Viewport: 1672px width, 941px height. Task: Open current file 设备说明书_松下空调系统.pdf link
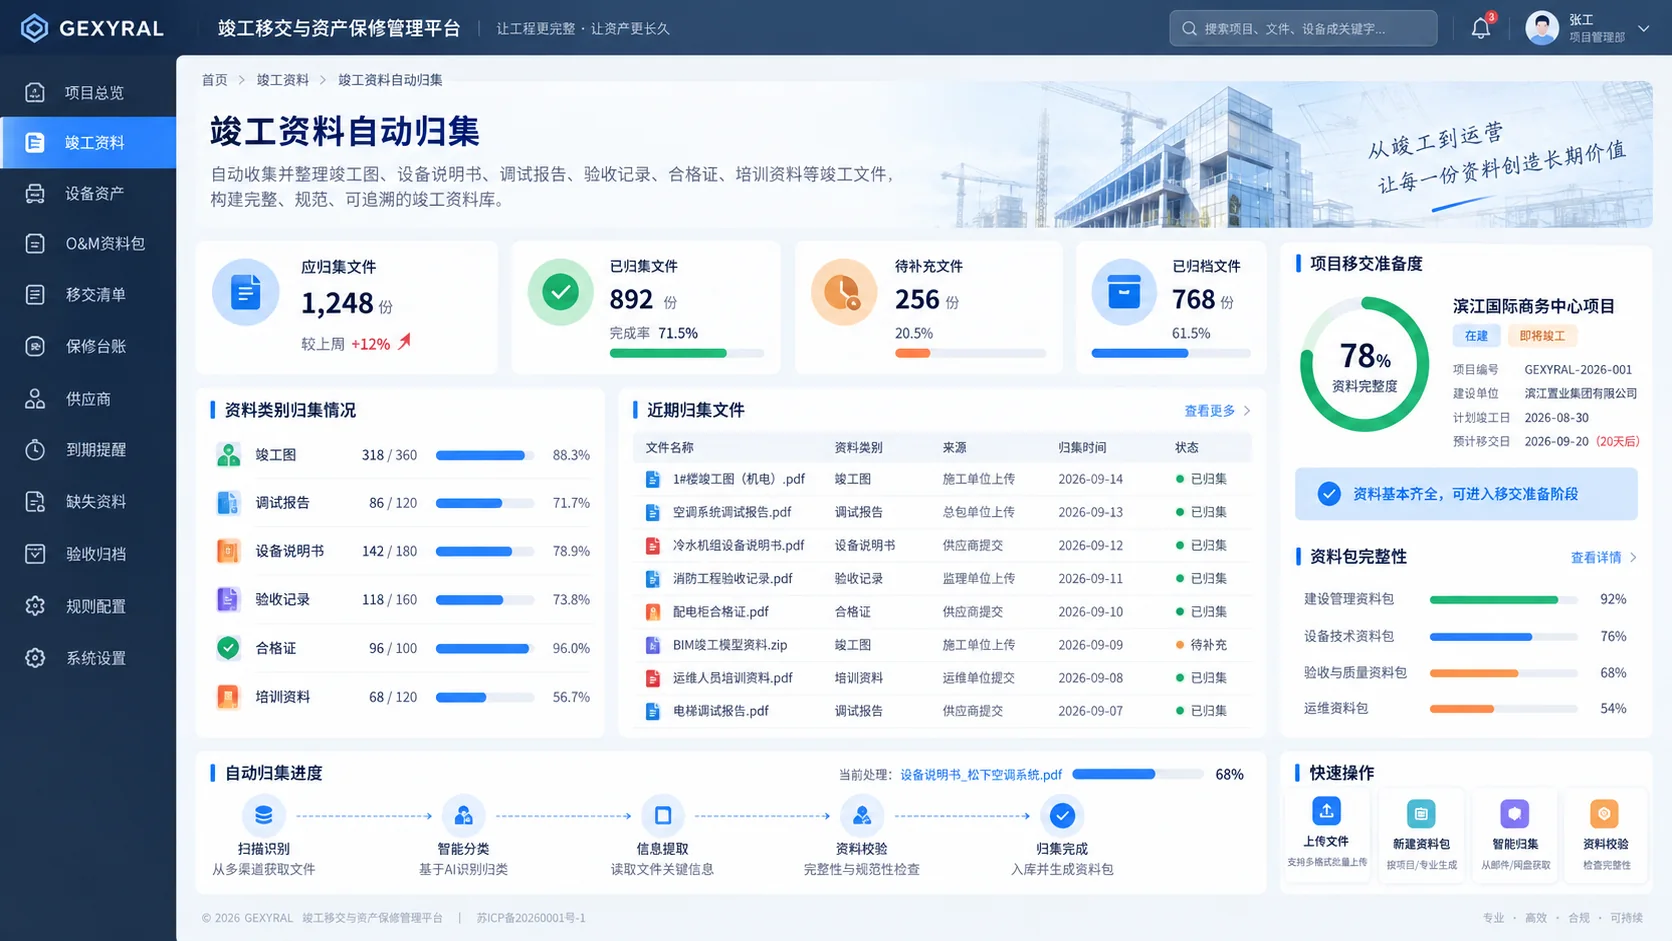[x=981, y=775]
